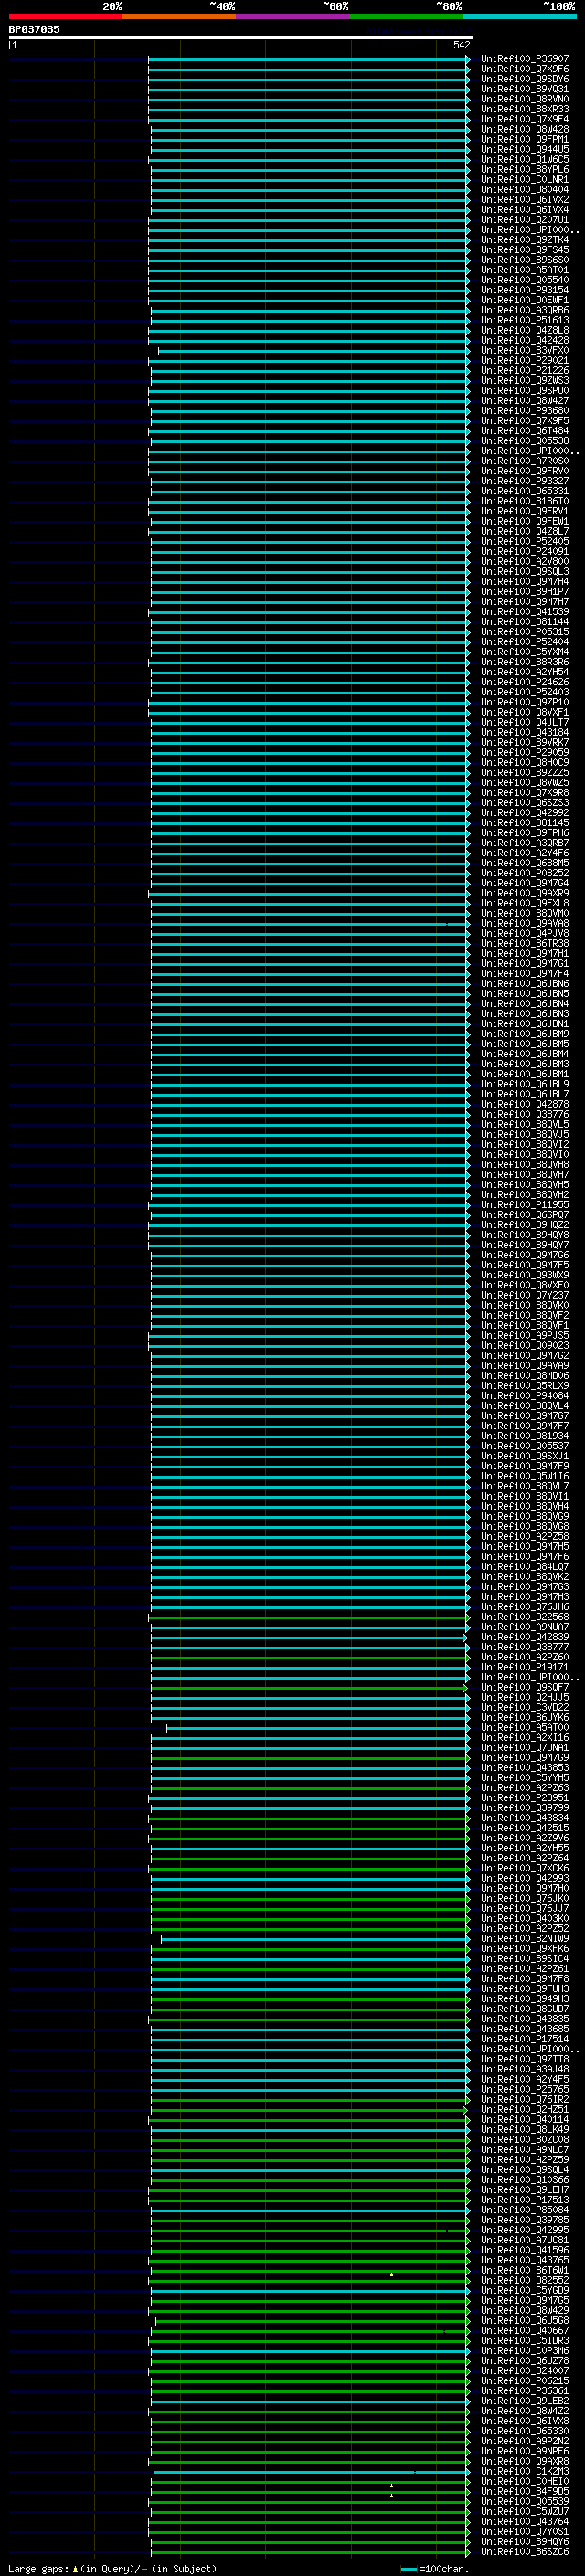Image resolution: width=585 pixels, height=2576 pixels.
Task: Select UniRef100_Q8LK49 label
Action: coord(524,2129)
